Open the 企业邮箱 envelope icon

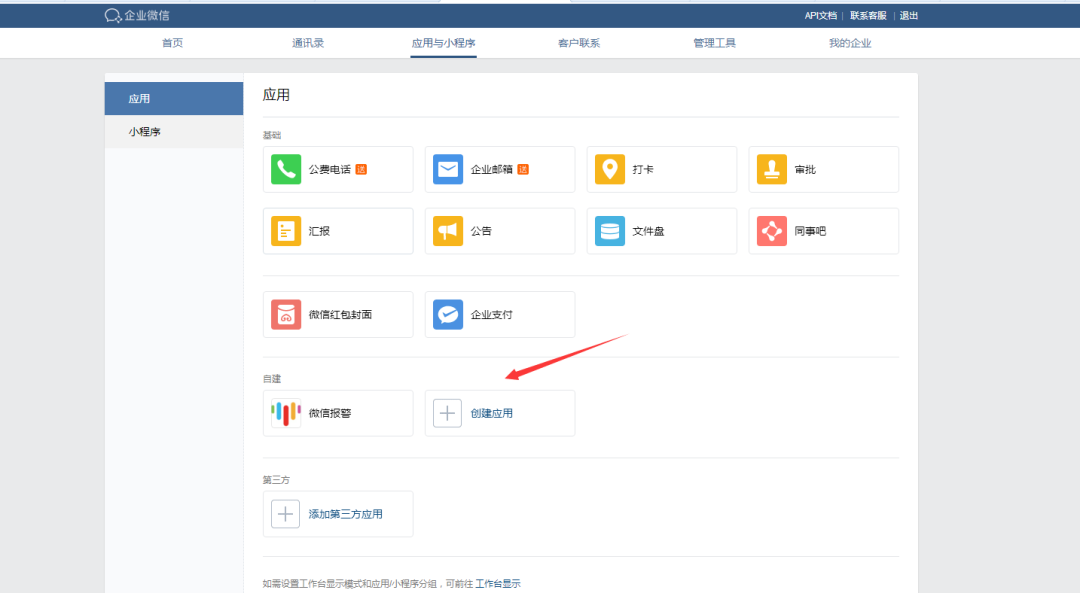448,169
